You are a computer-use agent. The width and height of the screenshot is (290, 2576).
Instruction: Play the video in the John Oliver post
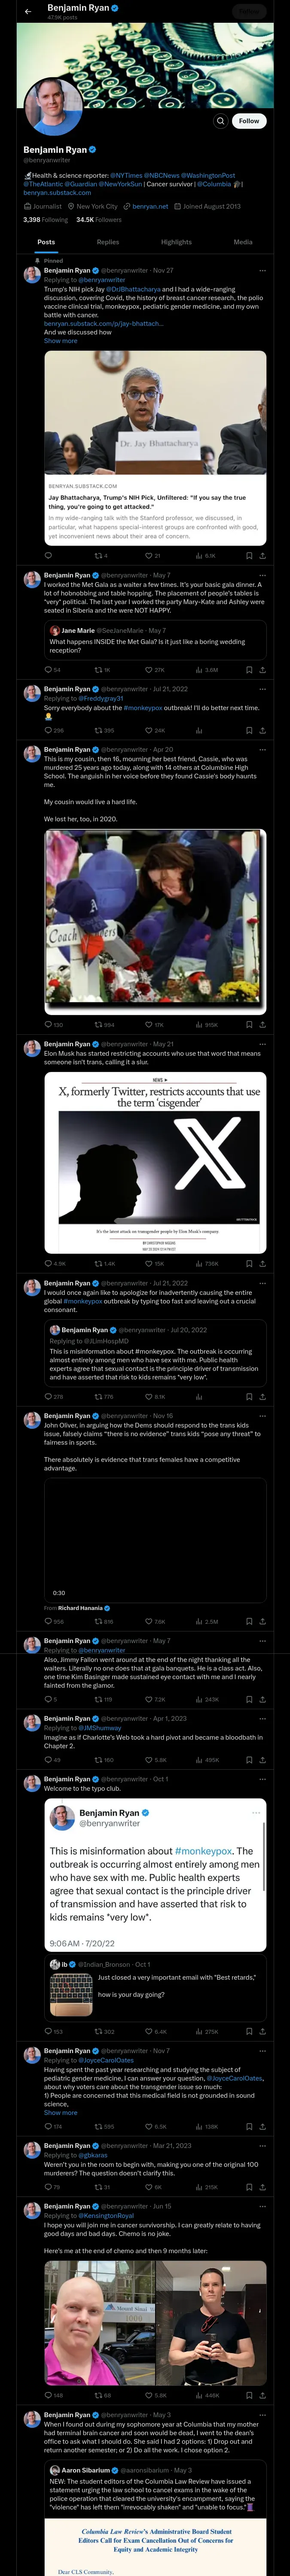point(155,1541)
